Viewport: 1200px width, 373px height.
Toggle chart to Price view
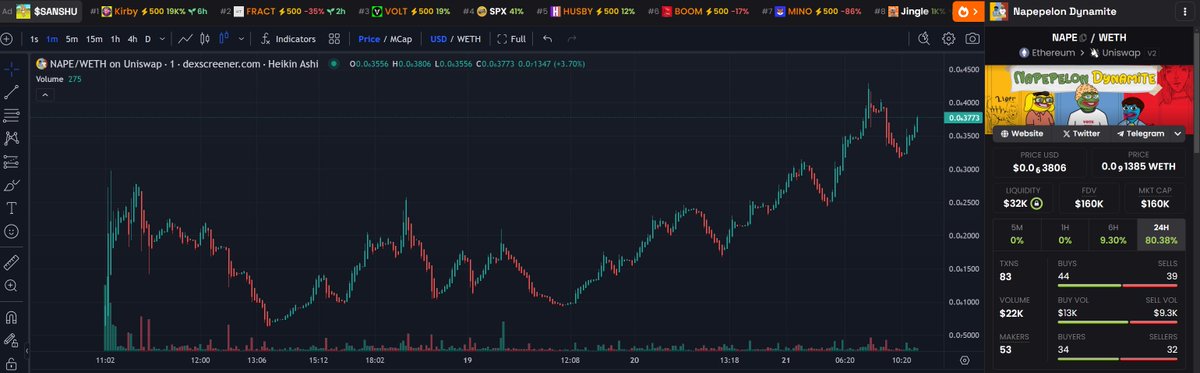click(369, 39)
